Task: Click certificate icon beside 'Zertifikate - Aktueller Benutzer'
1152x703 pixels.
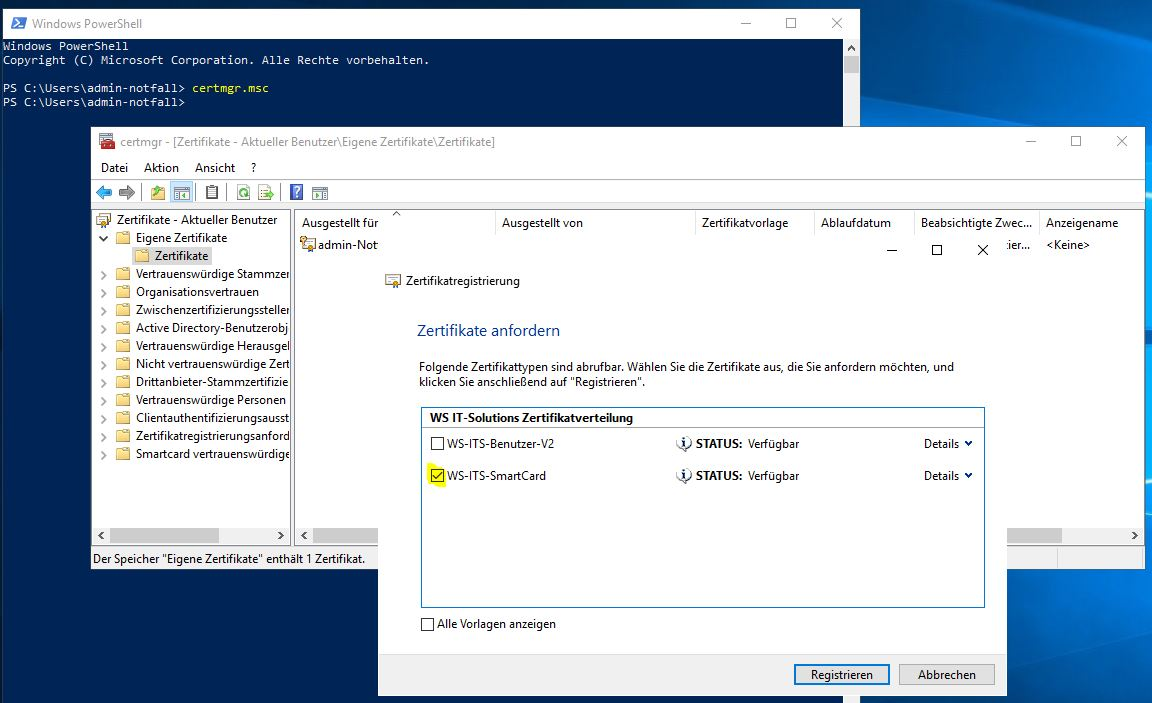Action: pos(104,220)
